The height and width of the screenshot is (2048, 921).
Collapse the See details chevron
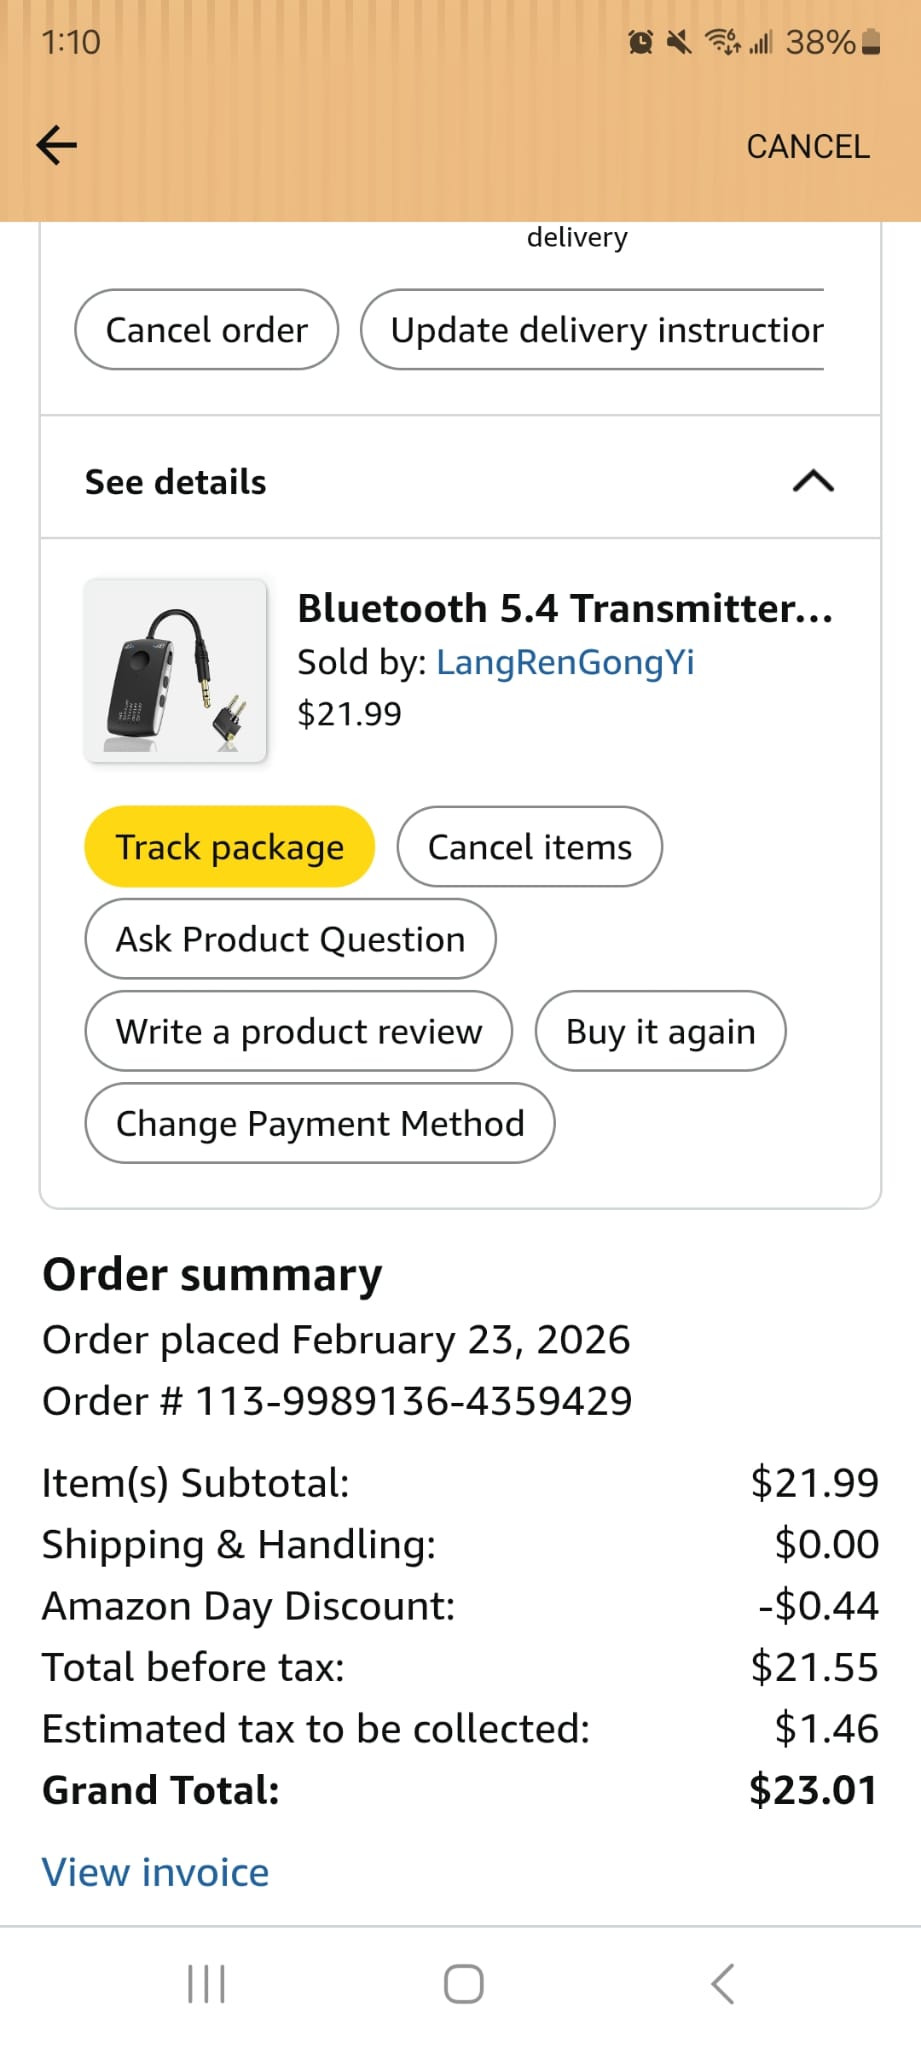(x=813, y=482)
